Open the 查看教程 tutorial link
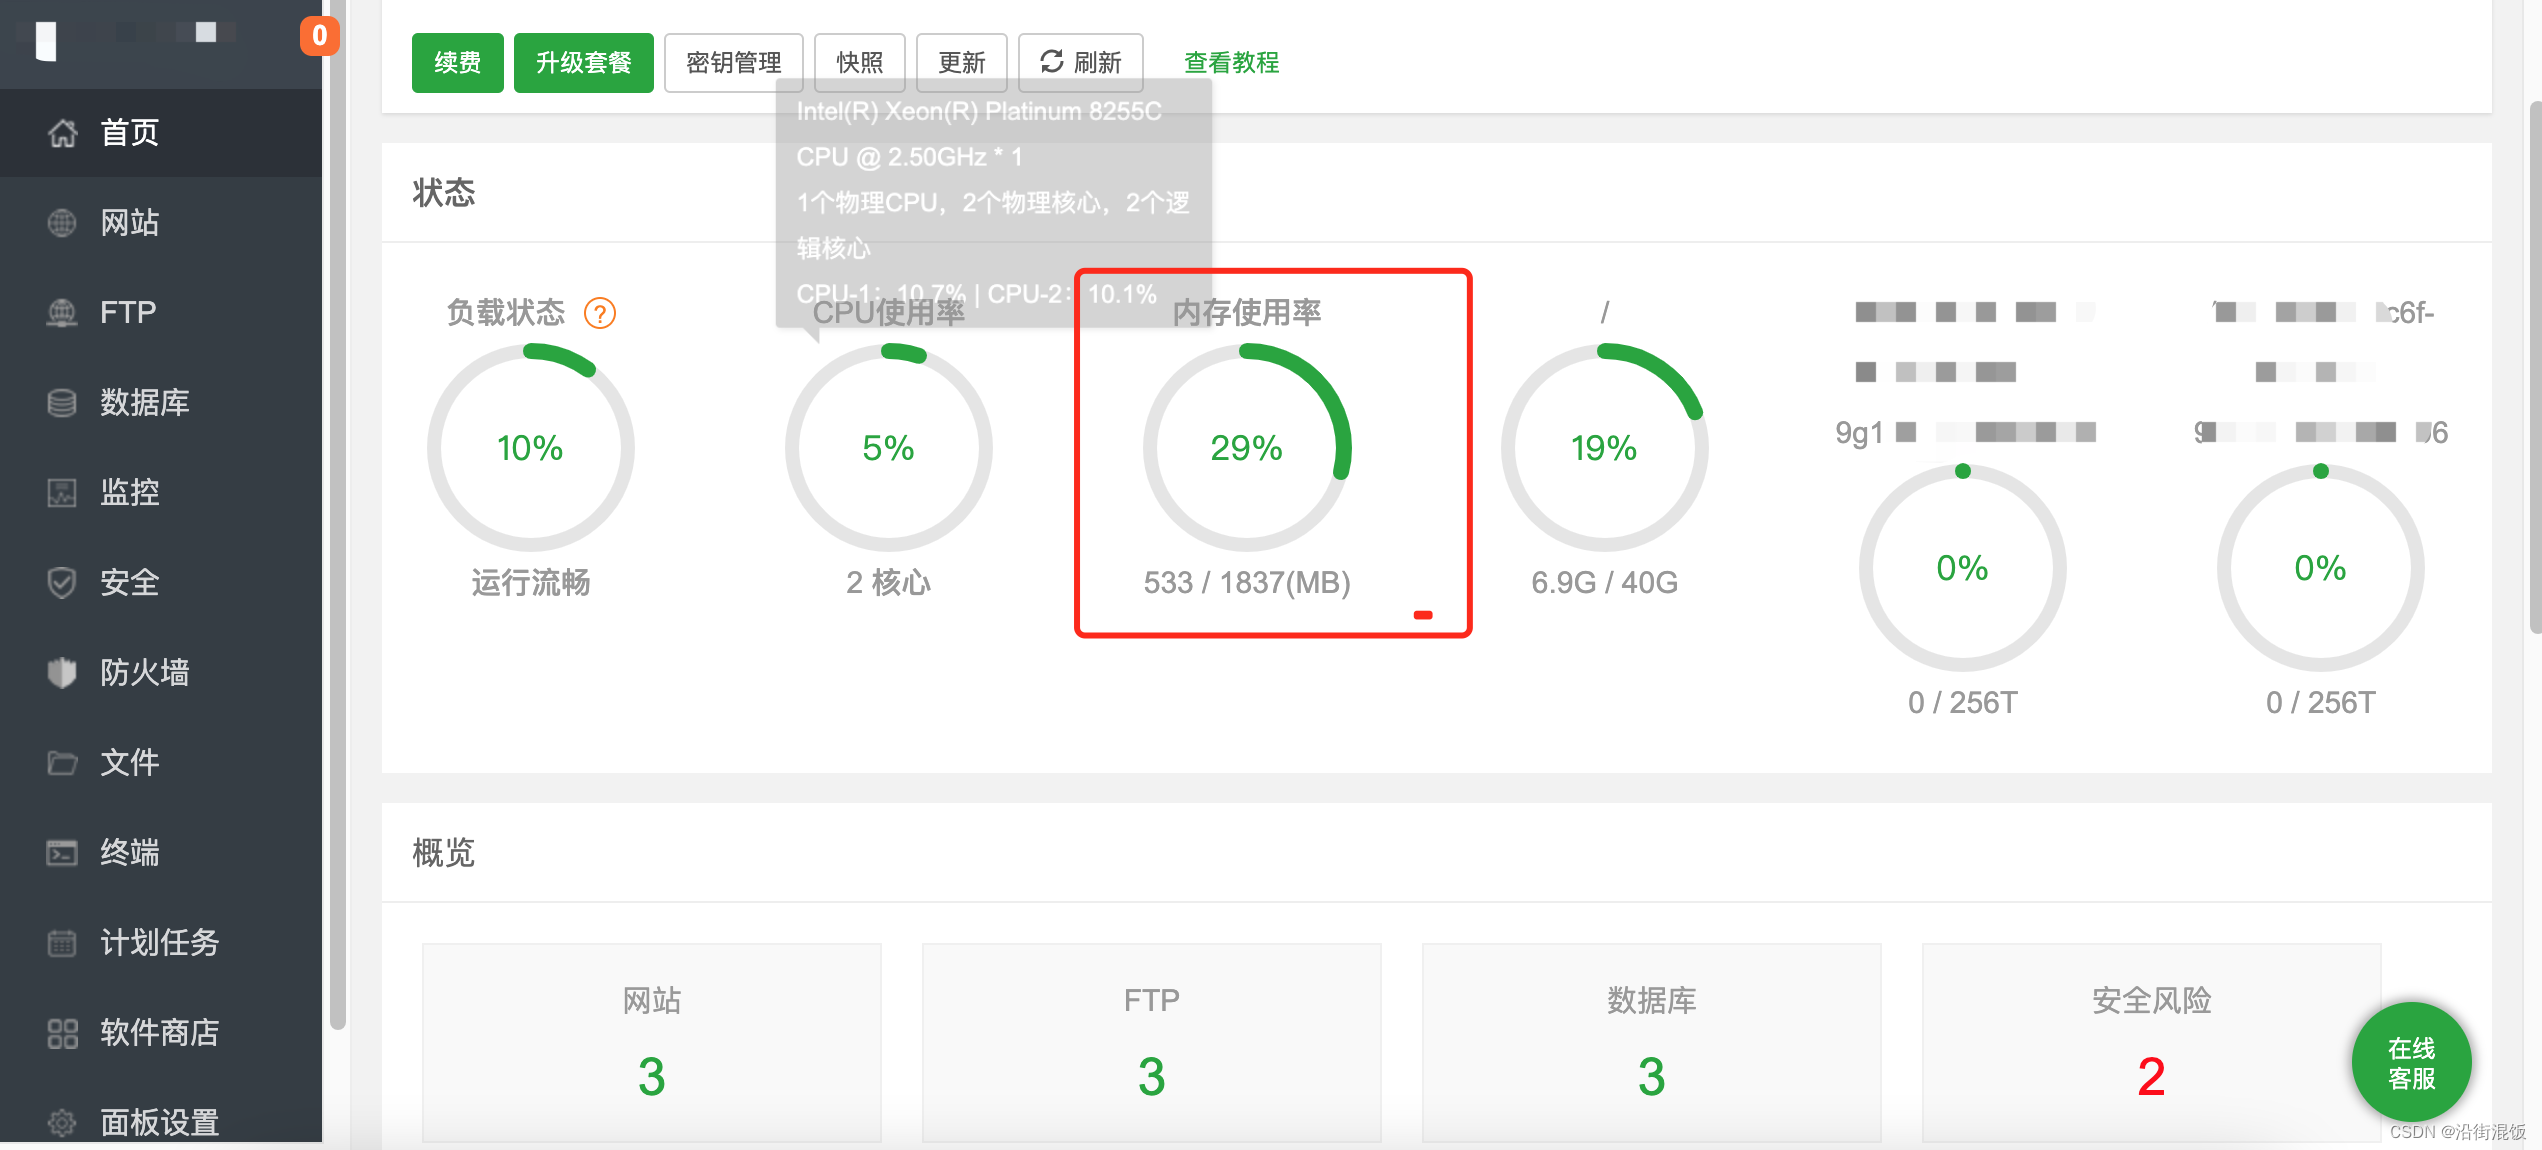 click(x=1230, y=62)
